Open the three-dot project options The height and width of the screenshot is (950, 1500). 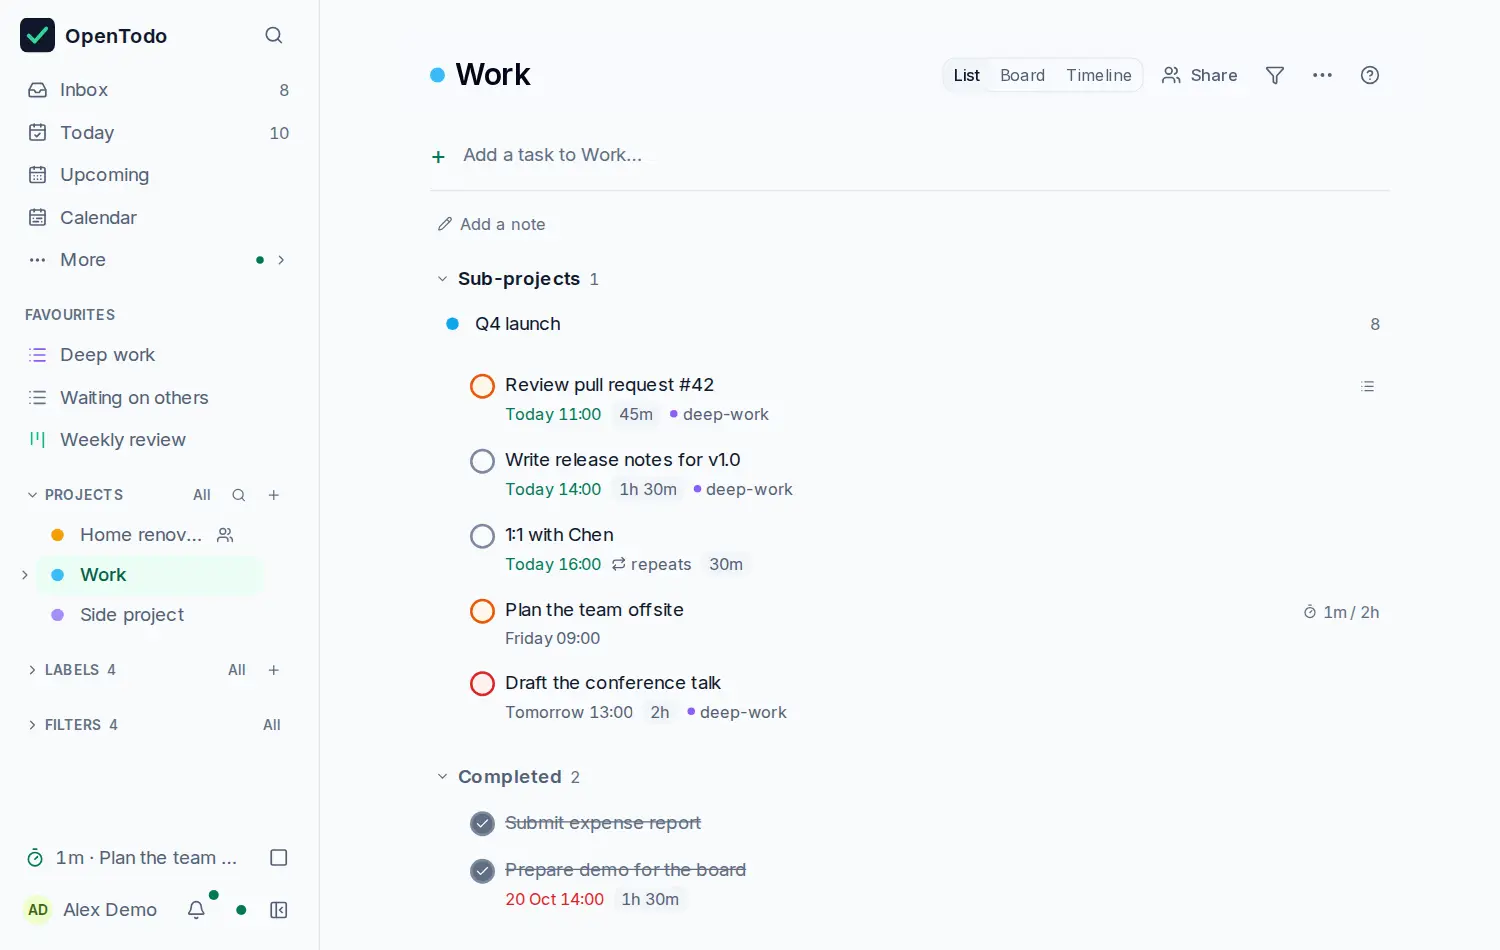1322,75
